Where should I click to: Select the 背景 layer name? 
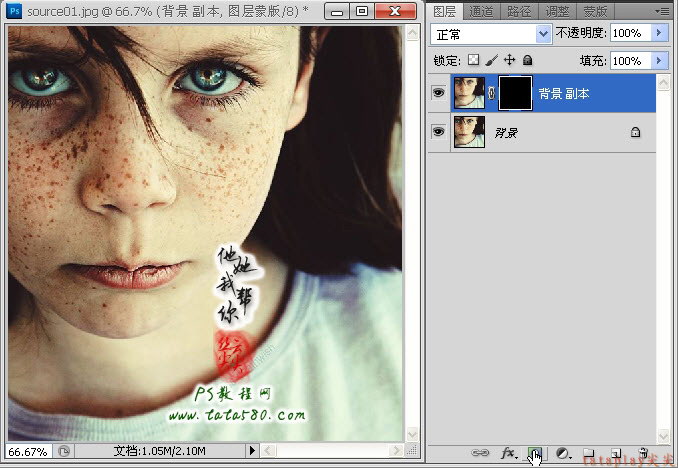pos(506,132)
